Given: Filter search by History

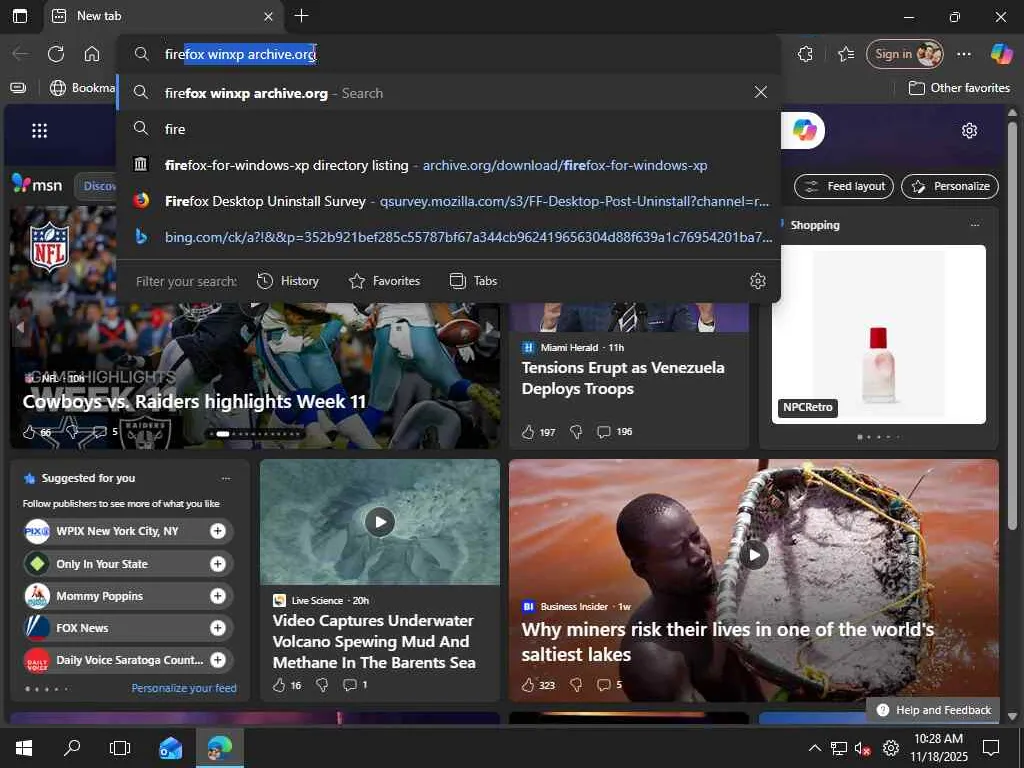Looking at the screenshot, I should (x=287, y=281).
